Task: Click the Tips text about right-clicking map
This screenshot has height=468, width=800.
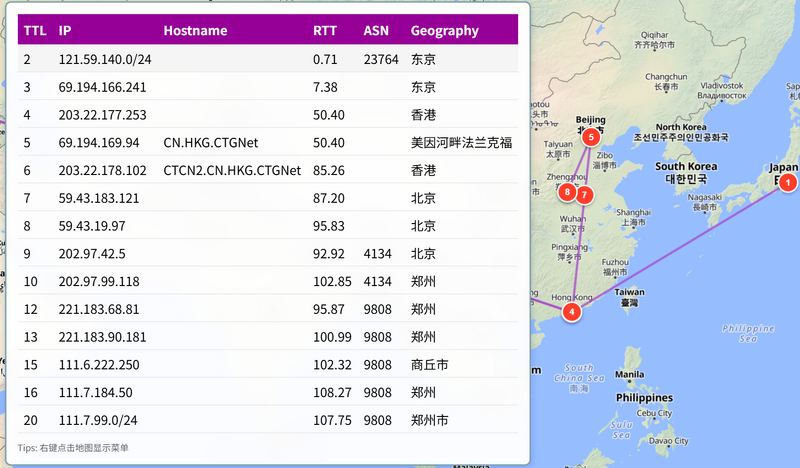Action: (x=73, y=448)
